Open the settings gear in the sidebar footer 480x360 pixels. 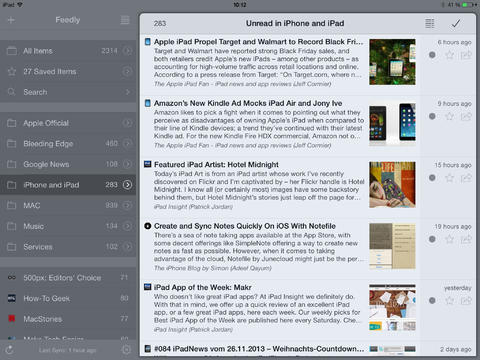pos(126,350)
